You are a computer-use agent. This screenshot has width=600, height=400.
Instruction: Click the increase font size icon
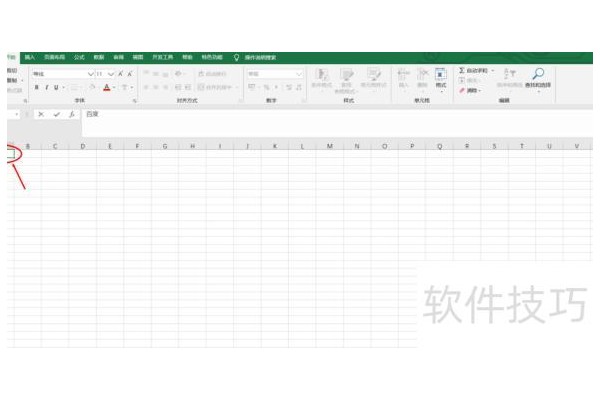click(121, 73)
